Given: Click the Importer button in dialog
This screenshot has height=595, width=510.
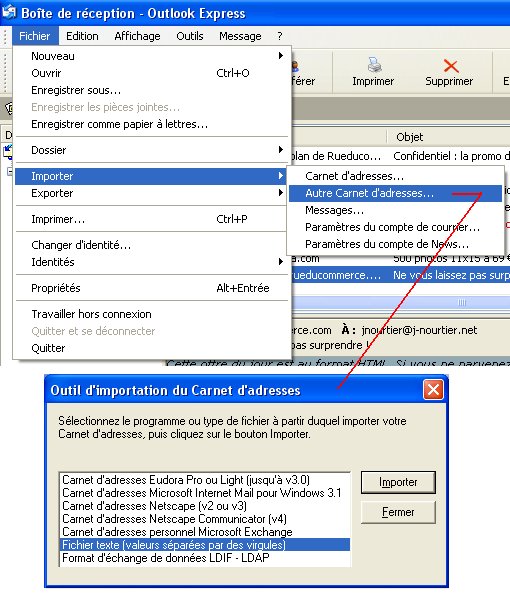Looking at the screenshot, I should click(x=398, y=482).
